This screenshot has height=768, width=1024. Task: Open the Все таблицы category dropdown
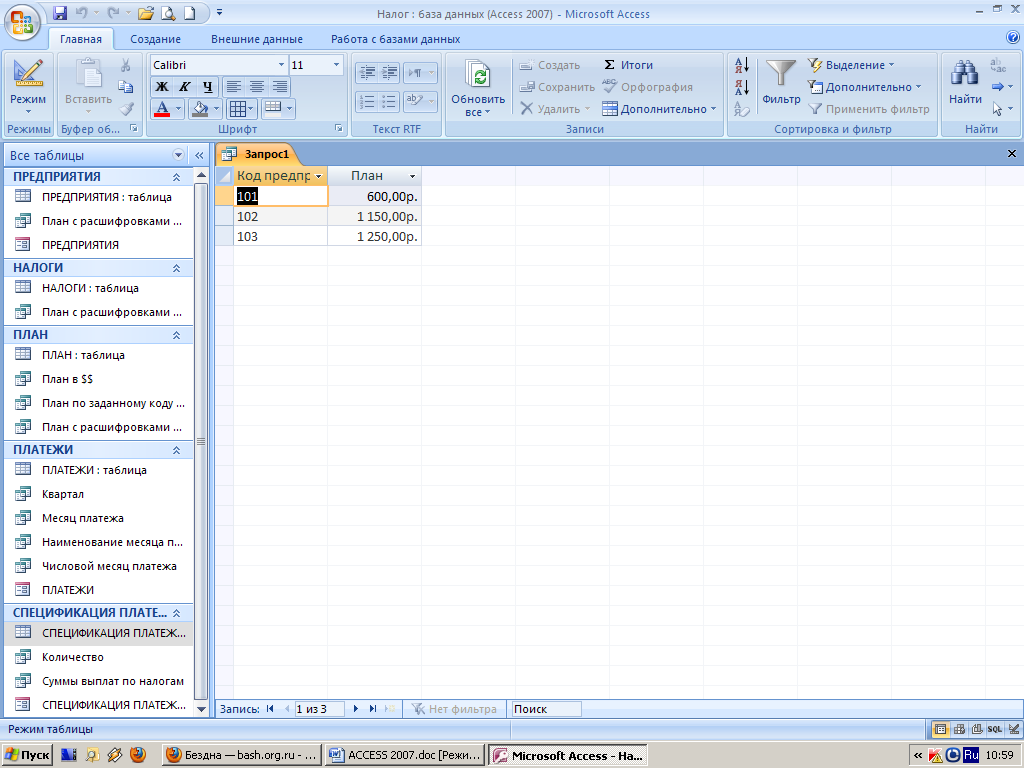178,155
